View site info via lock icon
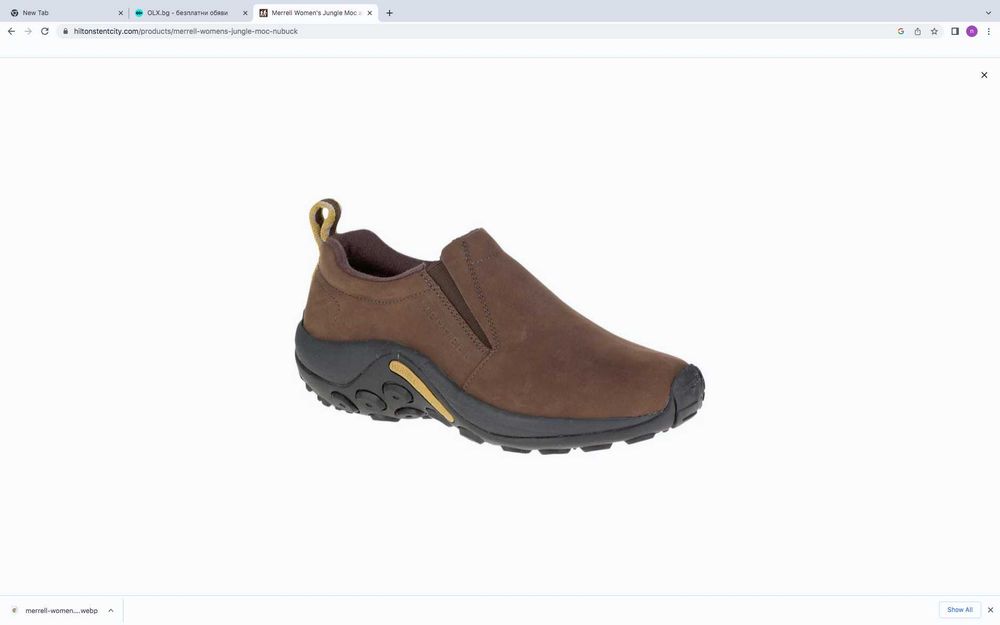The image size is (1000, 625). pyautogui.click(x=65, y=31)
